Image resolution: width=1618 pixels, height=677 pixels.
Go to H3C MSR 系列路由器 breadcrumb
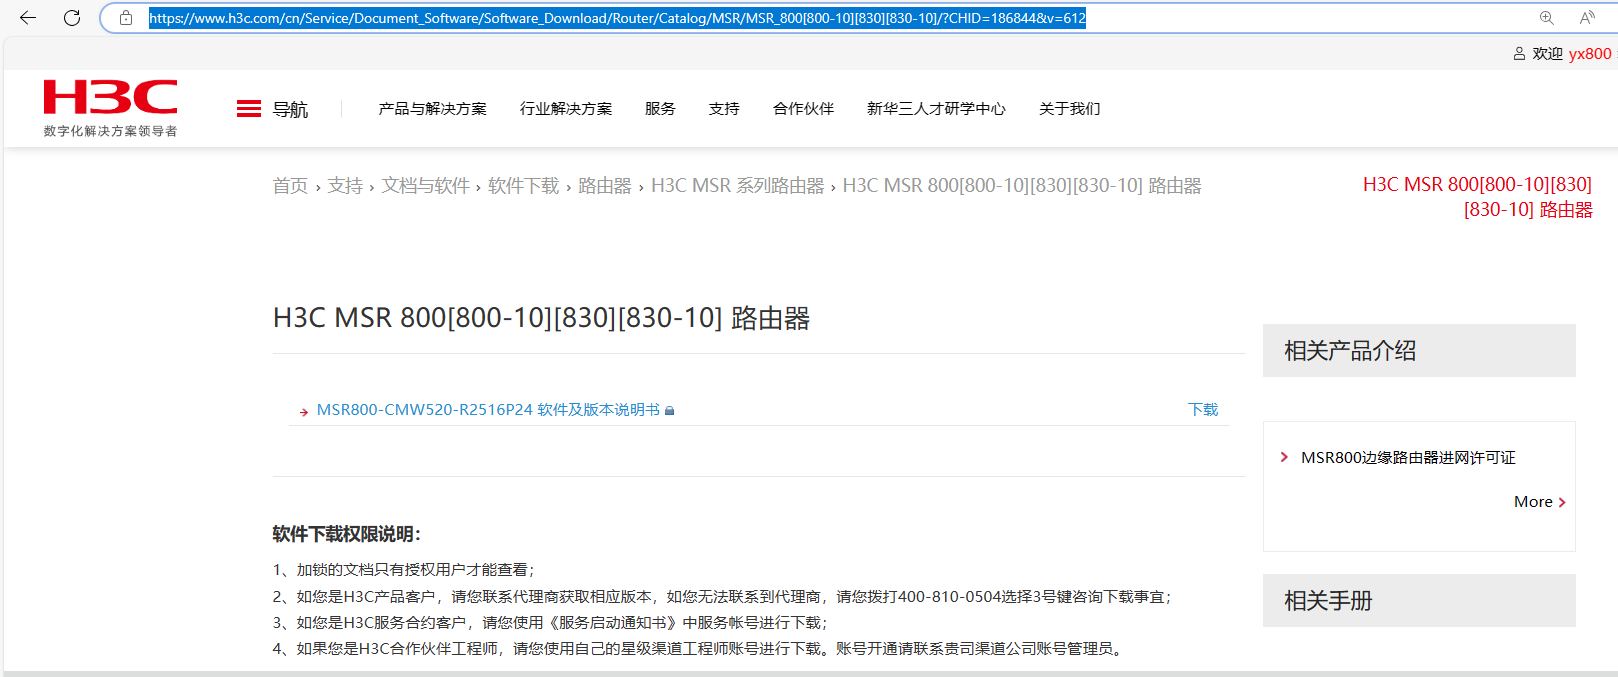click(738, 186)
